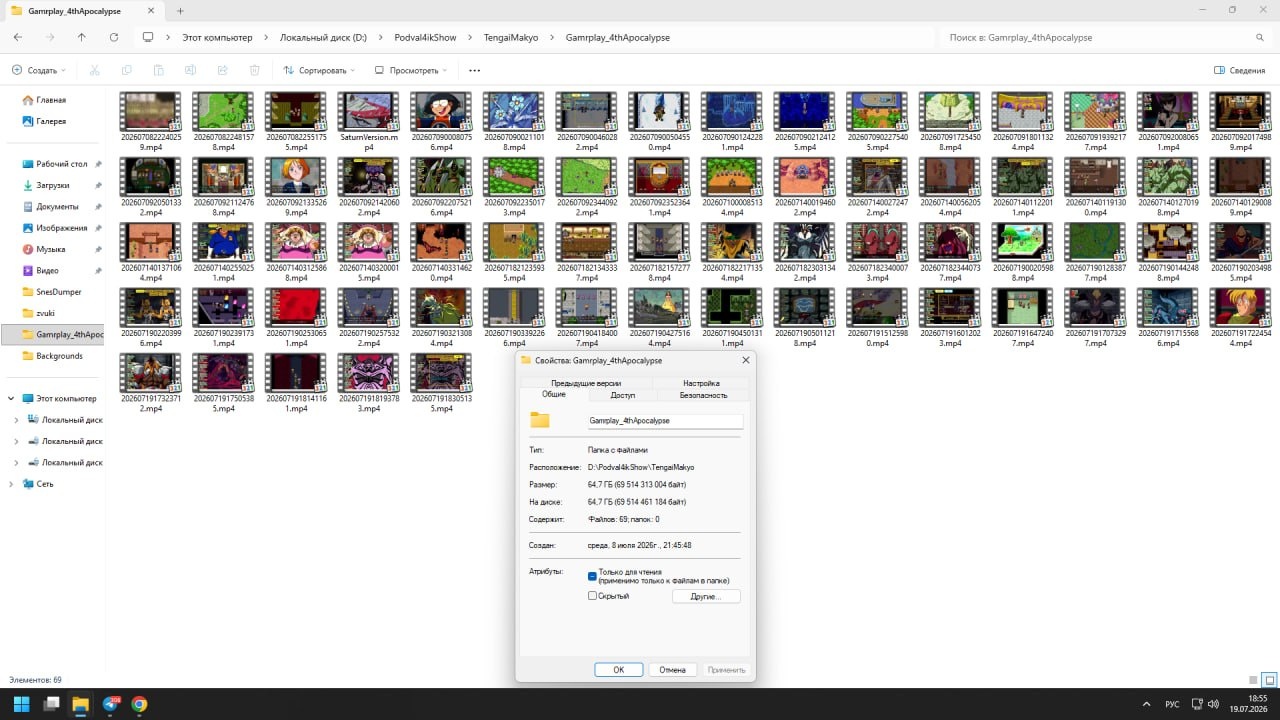This screenshot has width=1280, height=720.
Task: Click OK in the properties dialog
Action: click(619, 670)
